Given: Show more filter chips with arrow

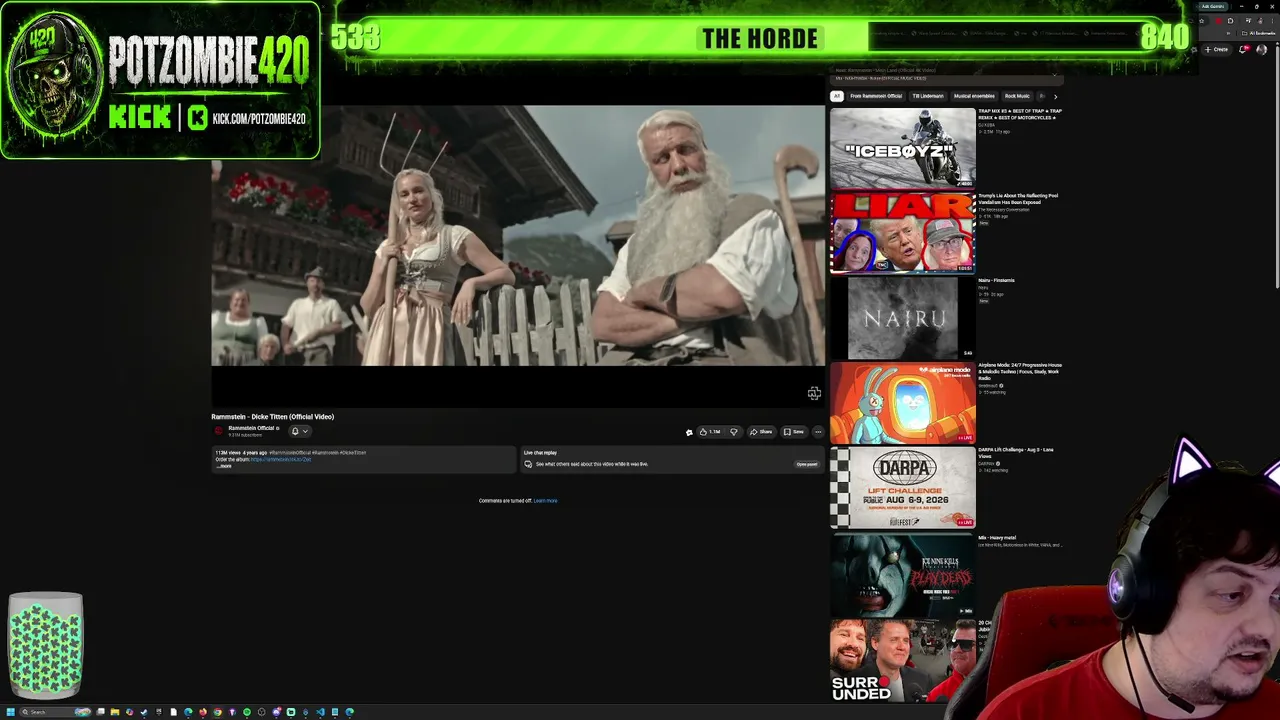Looking at the screenshot, I should (1055, 96).
